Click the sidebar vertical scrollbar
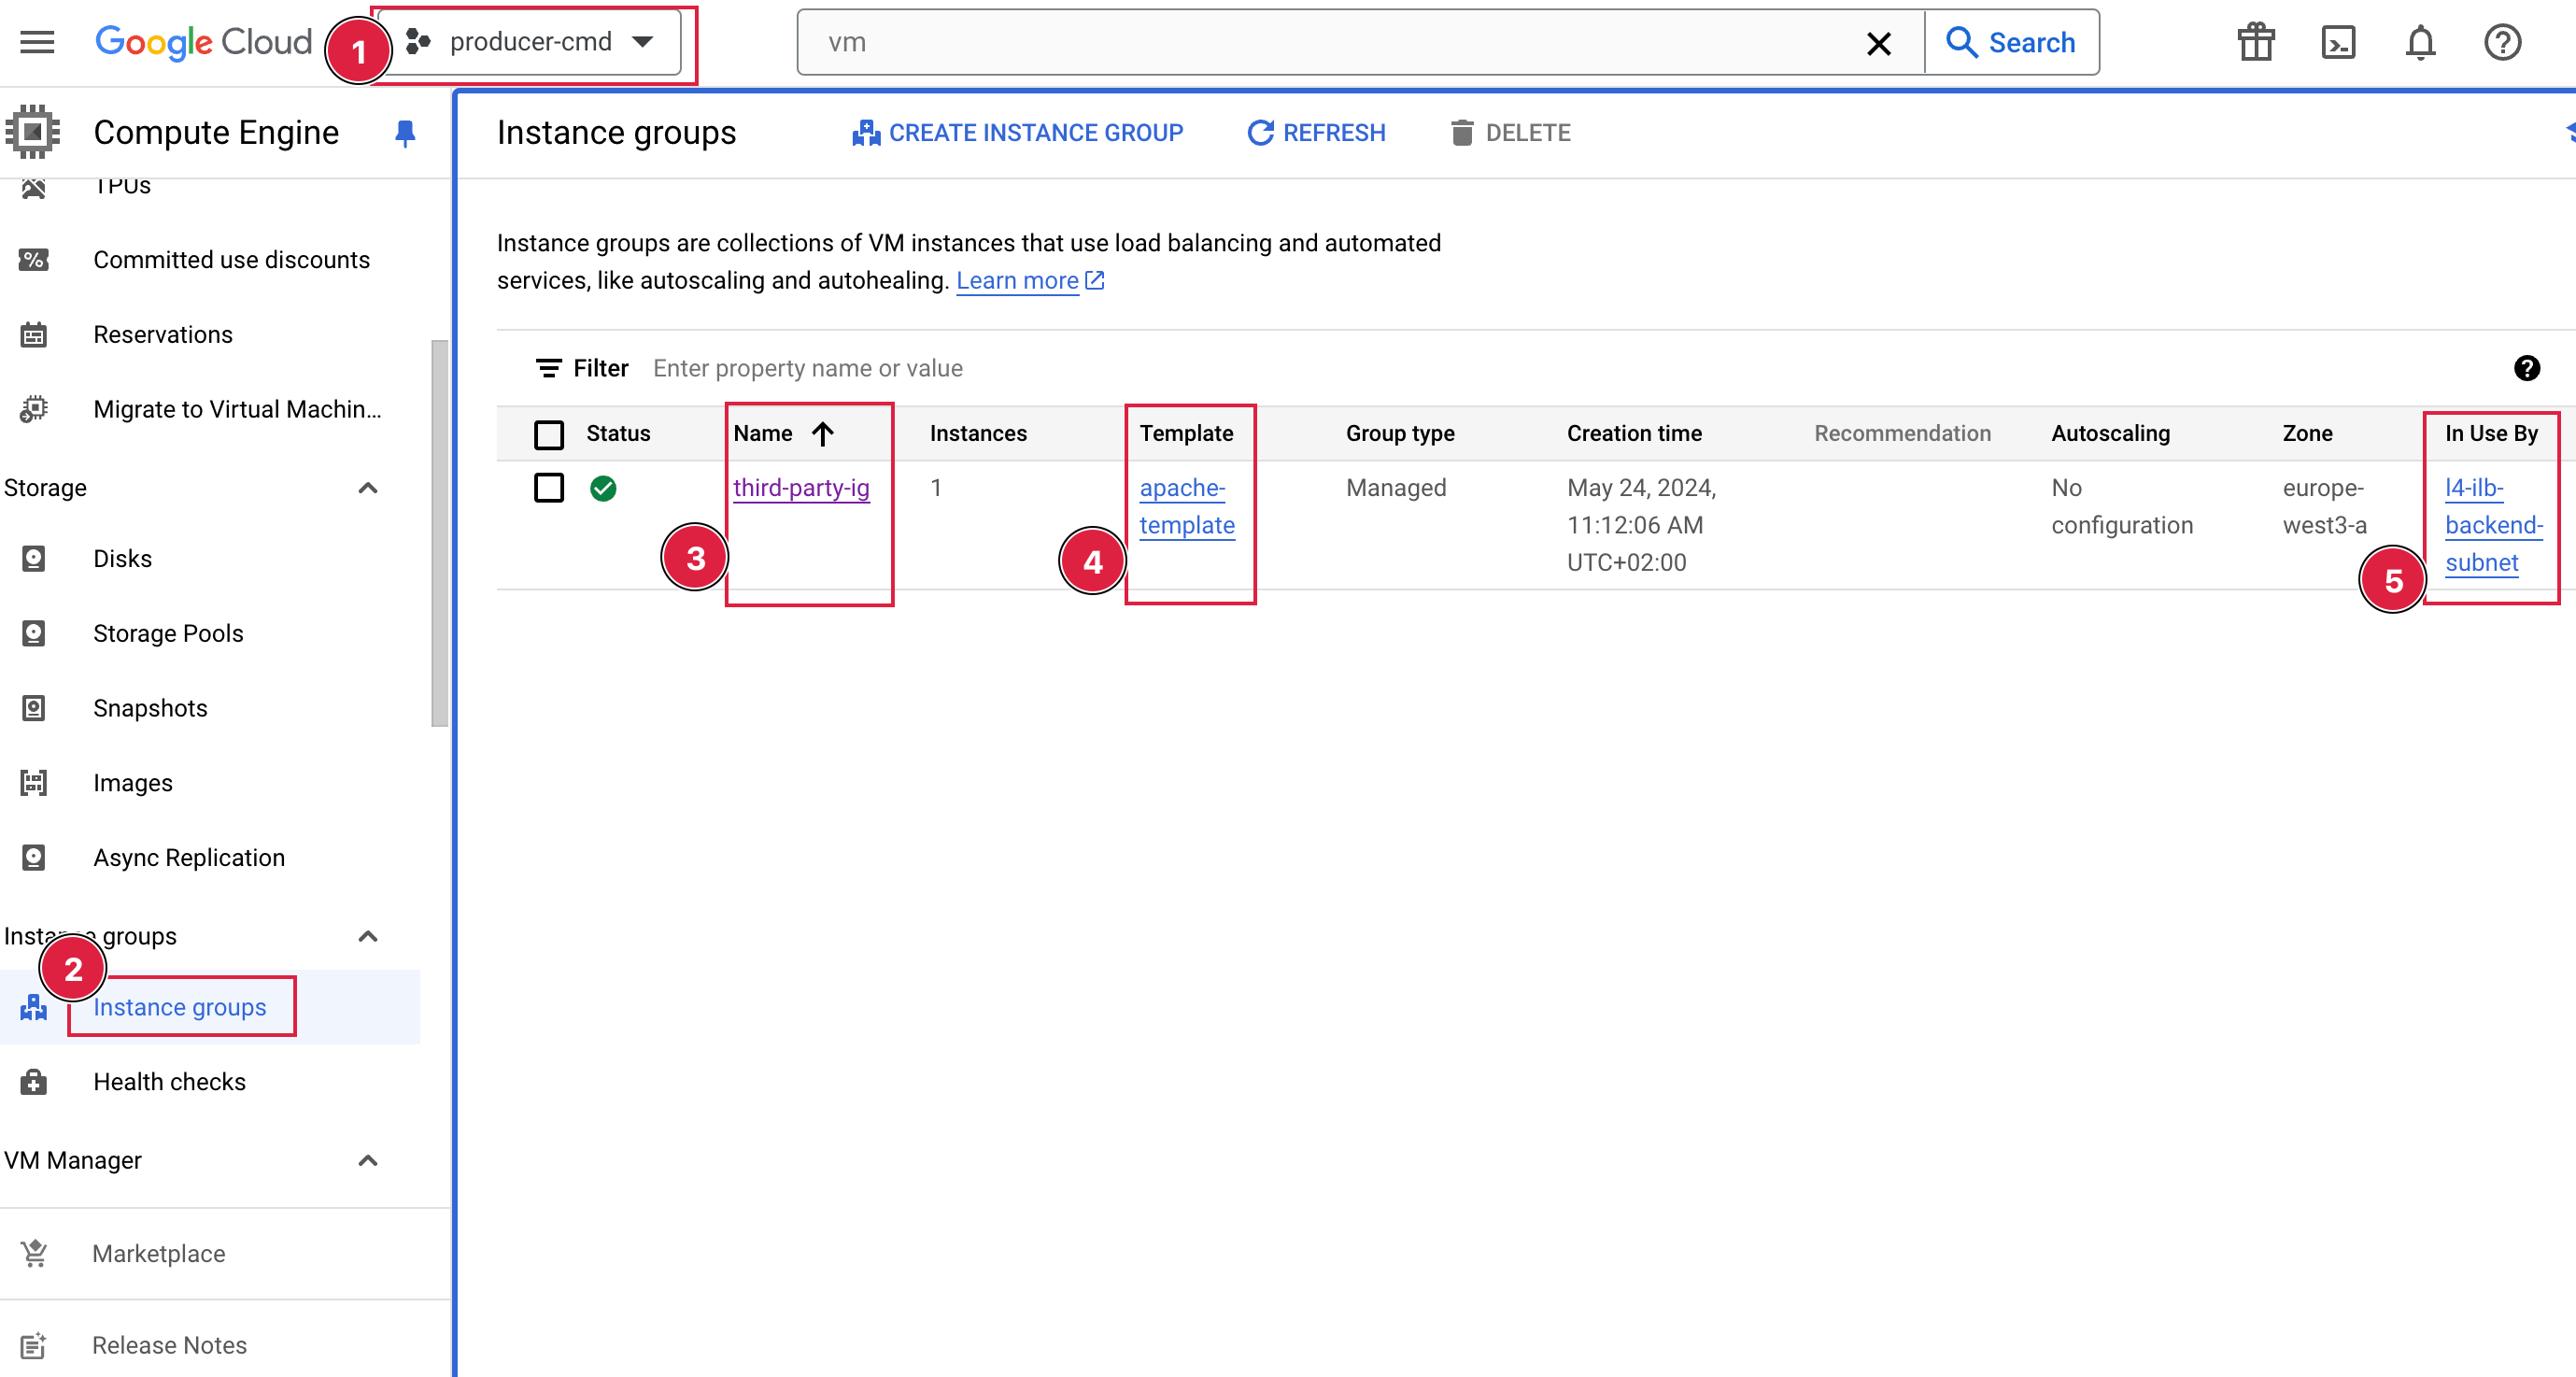This screenshot has width=2576, height=1377. pos(439,533)
